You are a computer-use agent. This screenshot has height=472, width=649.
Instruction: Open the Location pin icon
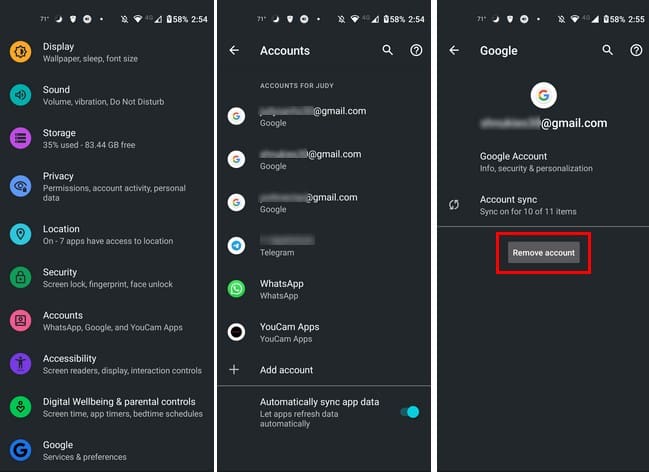click(x=20, y=234)
